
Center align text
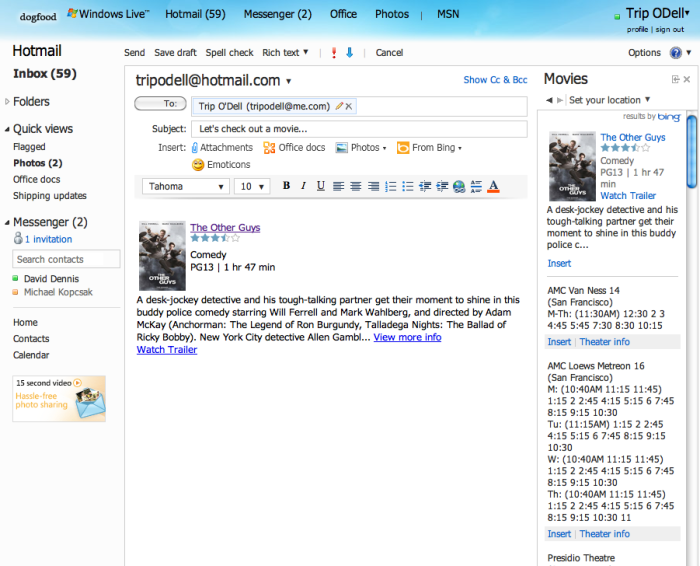(x=356, y=186)
